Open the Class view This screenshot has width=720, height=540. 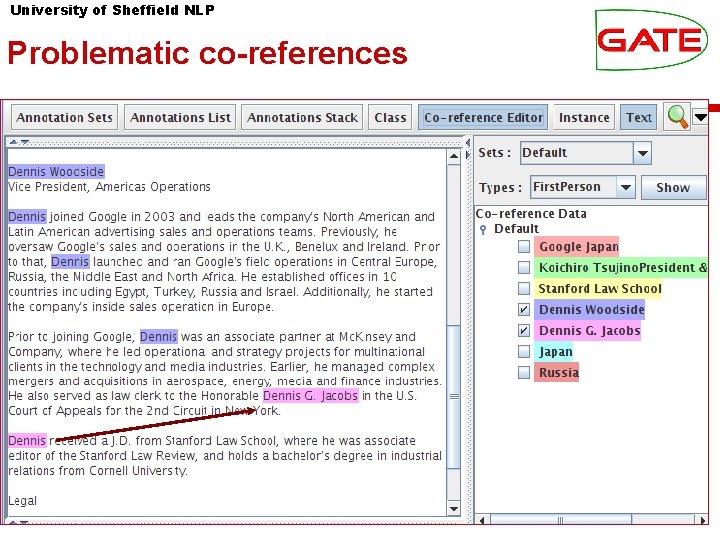[x=390, y=118]
